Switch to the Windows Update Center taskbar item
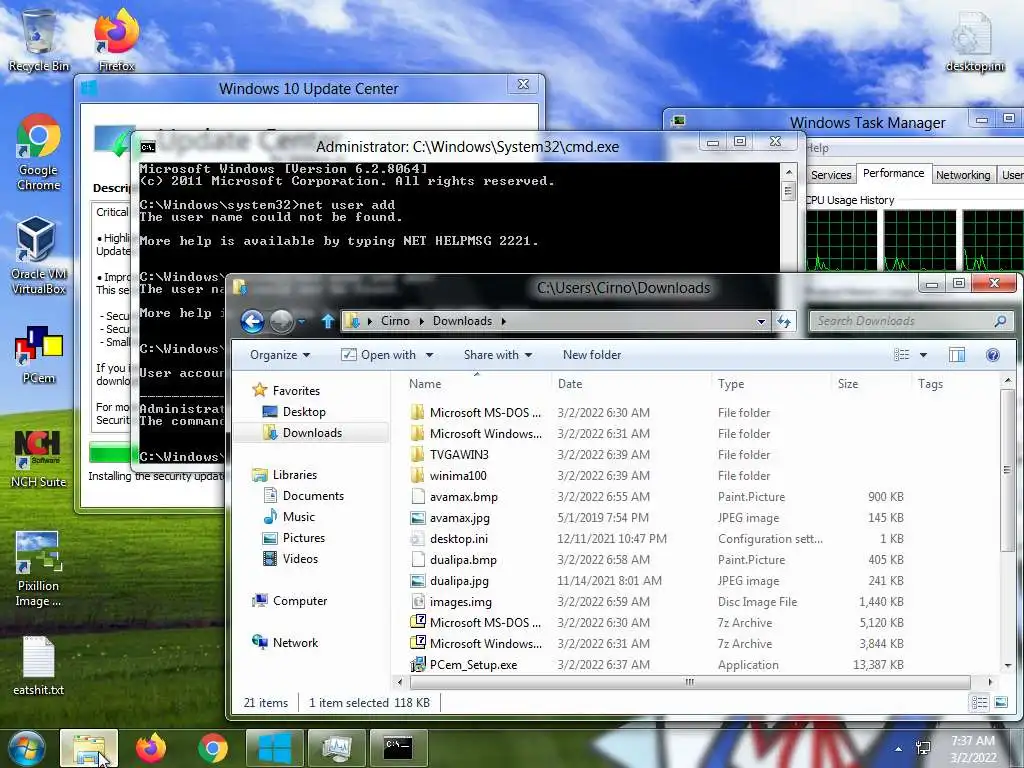Viewport: 1024px width, 768px height. tap(275, 748)
